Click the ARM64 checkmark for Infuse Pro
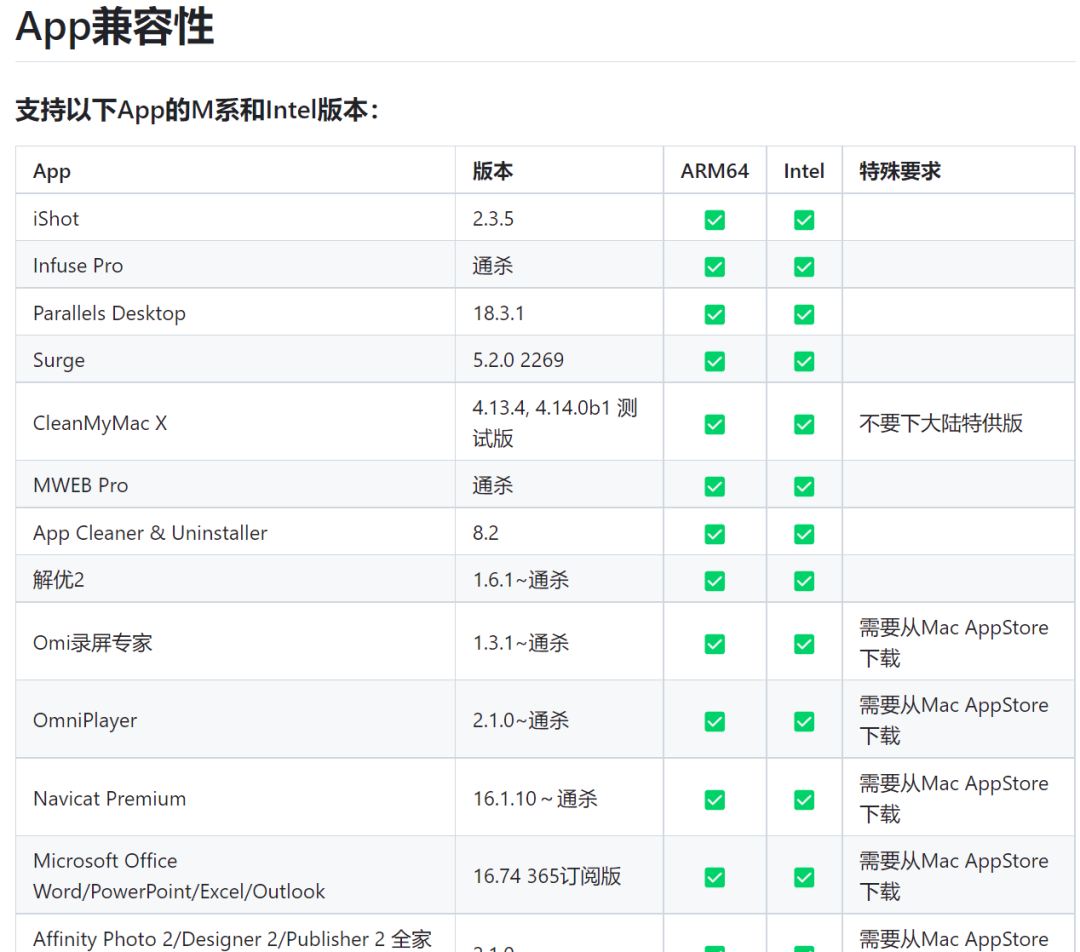 (x=714, y=267)
